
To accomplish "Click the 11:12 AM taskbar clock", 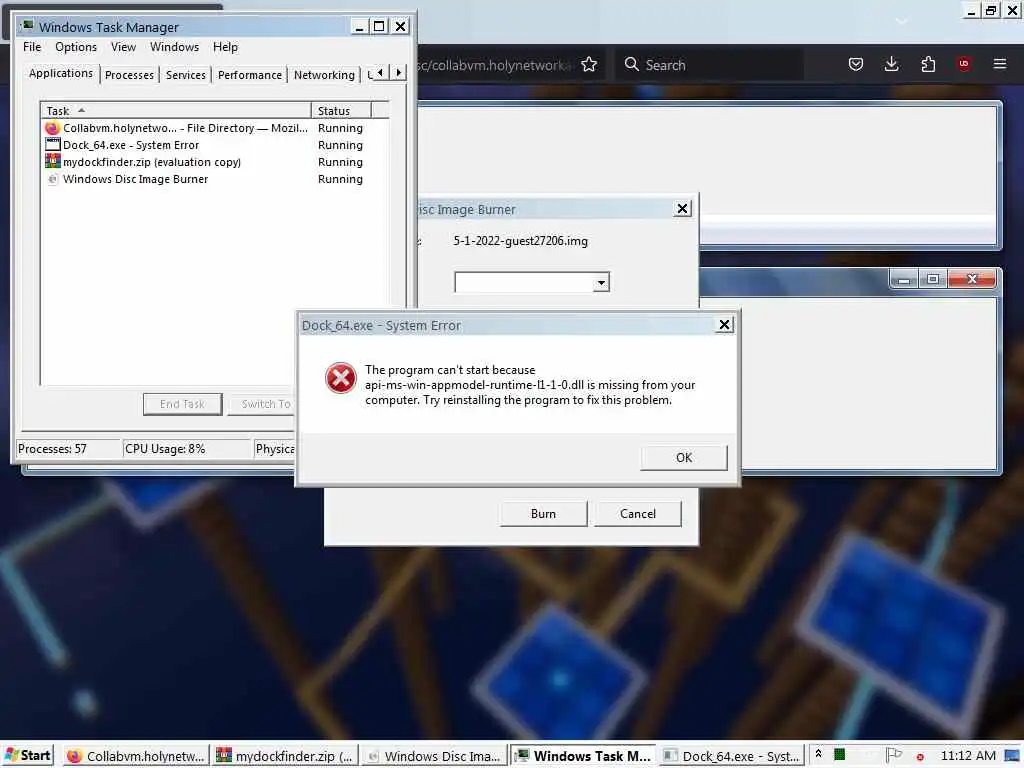I will point(968,756).
